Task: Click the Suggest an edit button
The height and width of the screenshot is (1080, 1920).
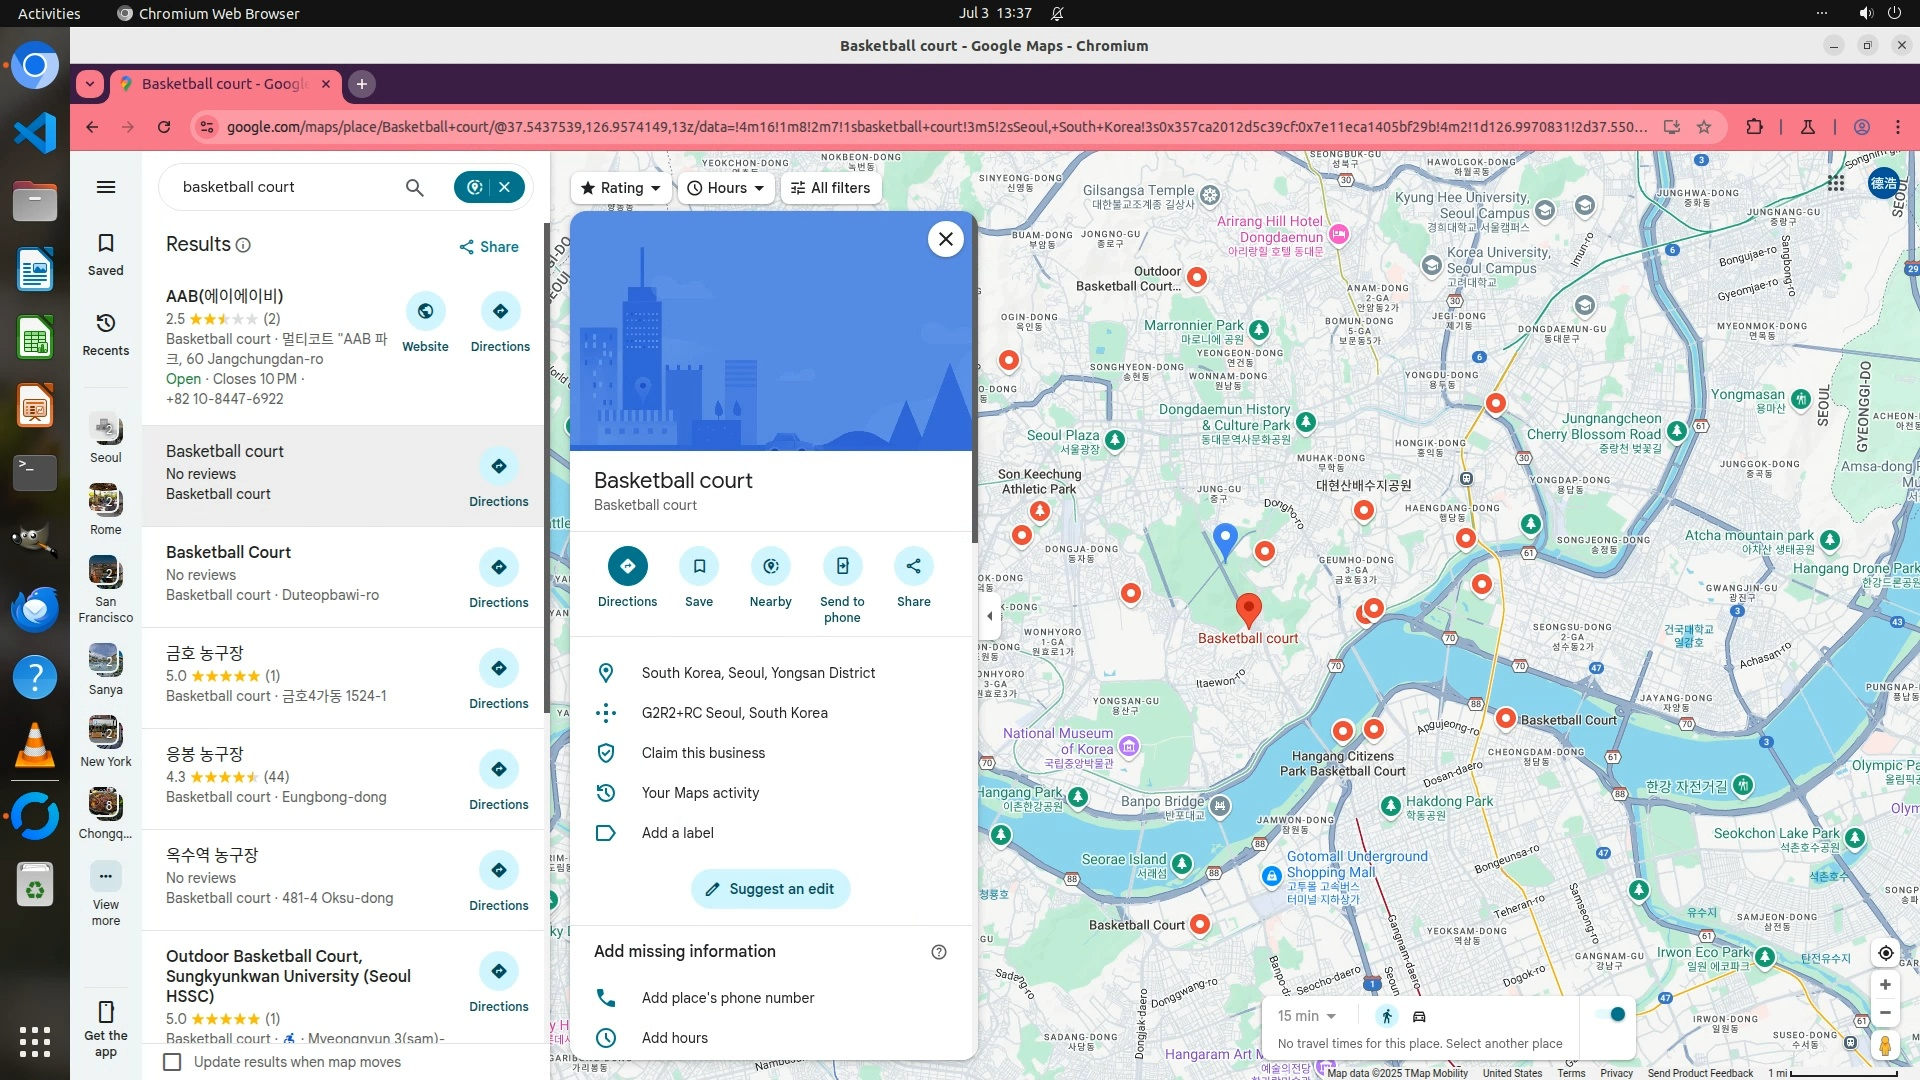Action: (x=770, y=889)
